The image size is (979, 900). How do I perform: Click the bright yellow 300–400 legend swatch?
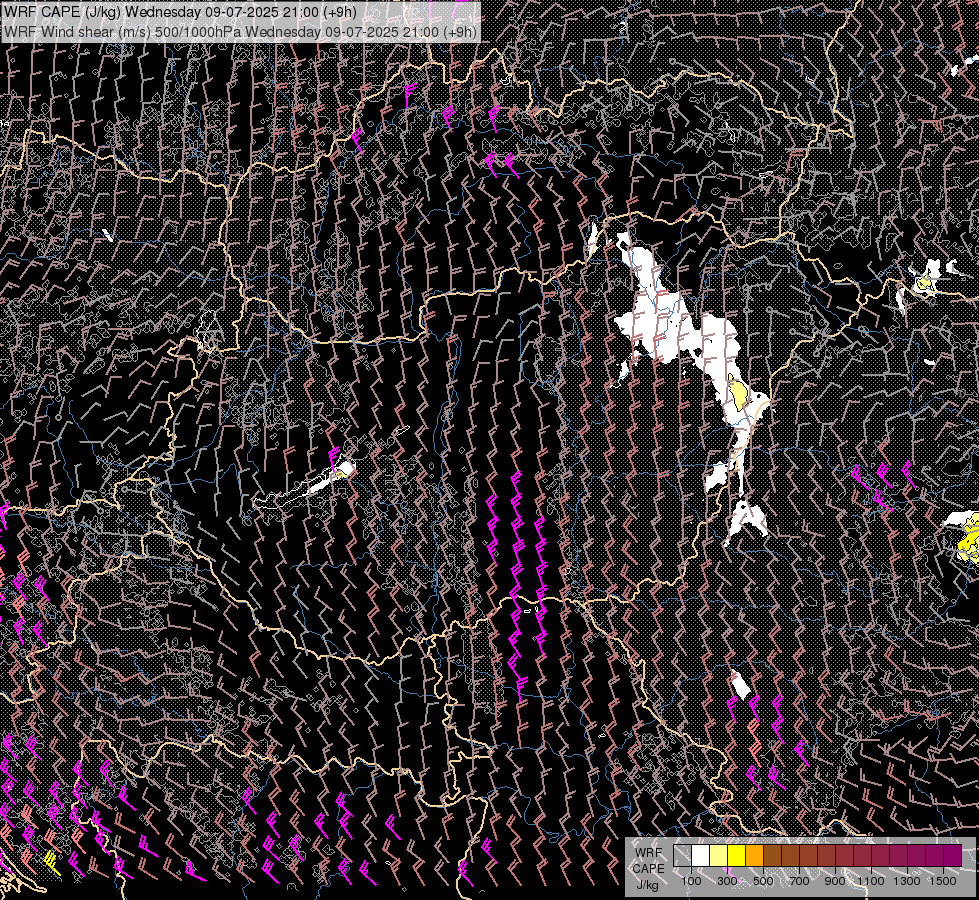click(737, 856)
